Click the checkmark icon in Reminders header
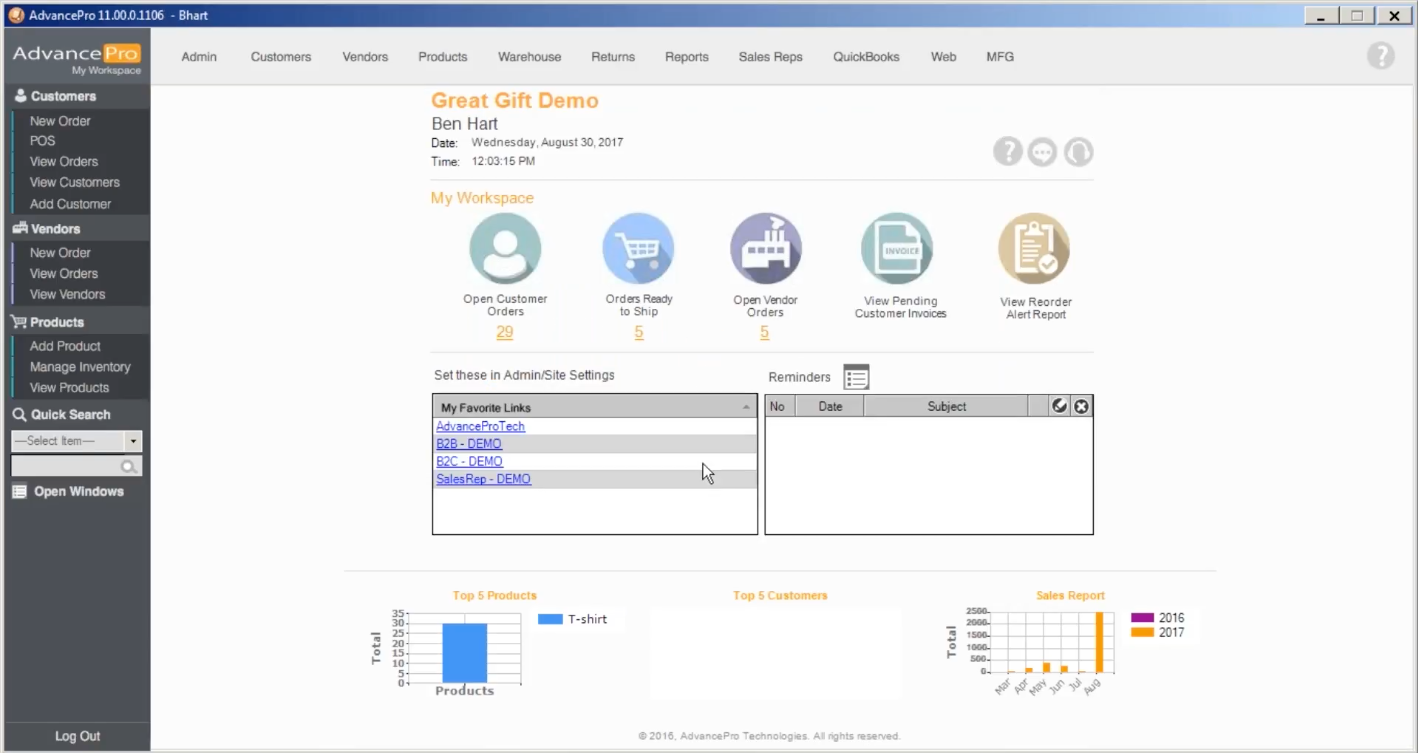The width and height of the screenshot is (1418, 753). [1059, 406]
